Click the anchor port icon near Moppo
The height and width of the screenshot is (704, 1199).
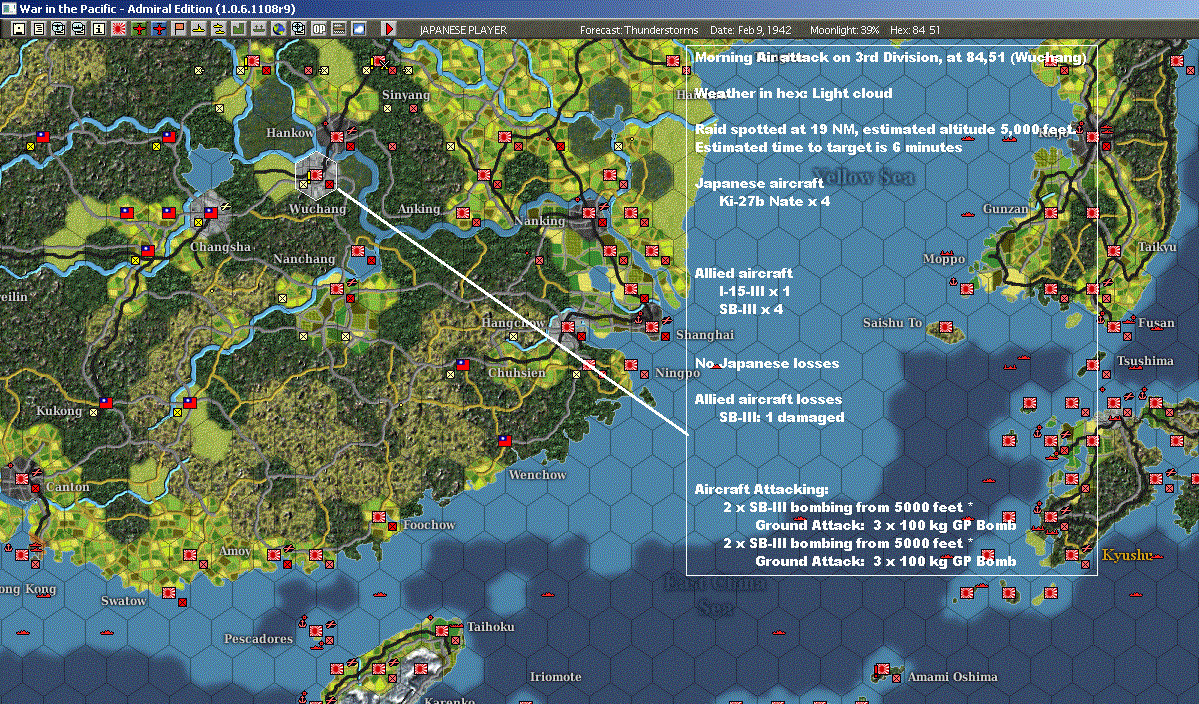954,281
